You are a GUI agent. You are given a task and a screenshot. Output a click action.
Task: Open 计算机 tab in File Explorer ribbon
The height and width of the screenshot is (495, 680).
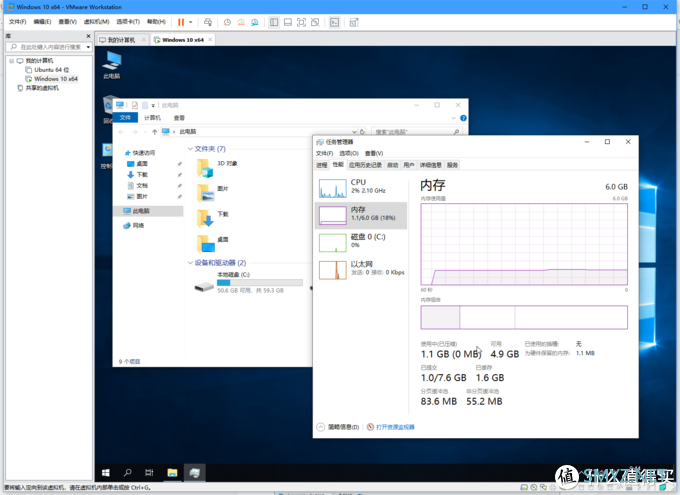152,118
